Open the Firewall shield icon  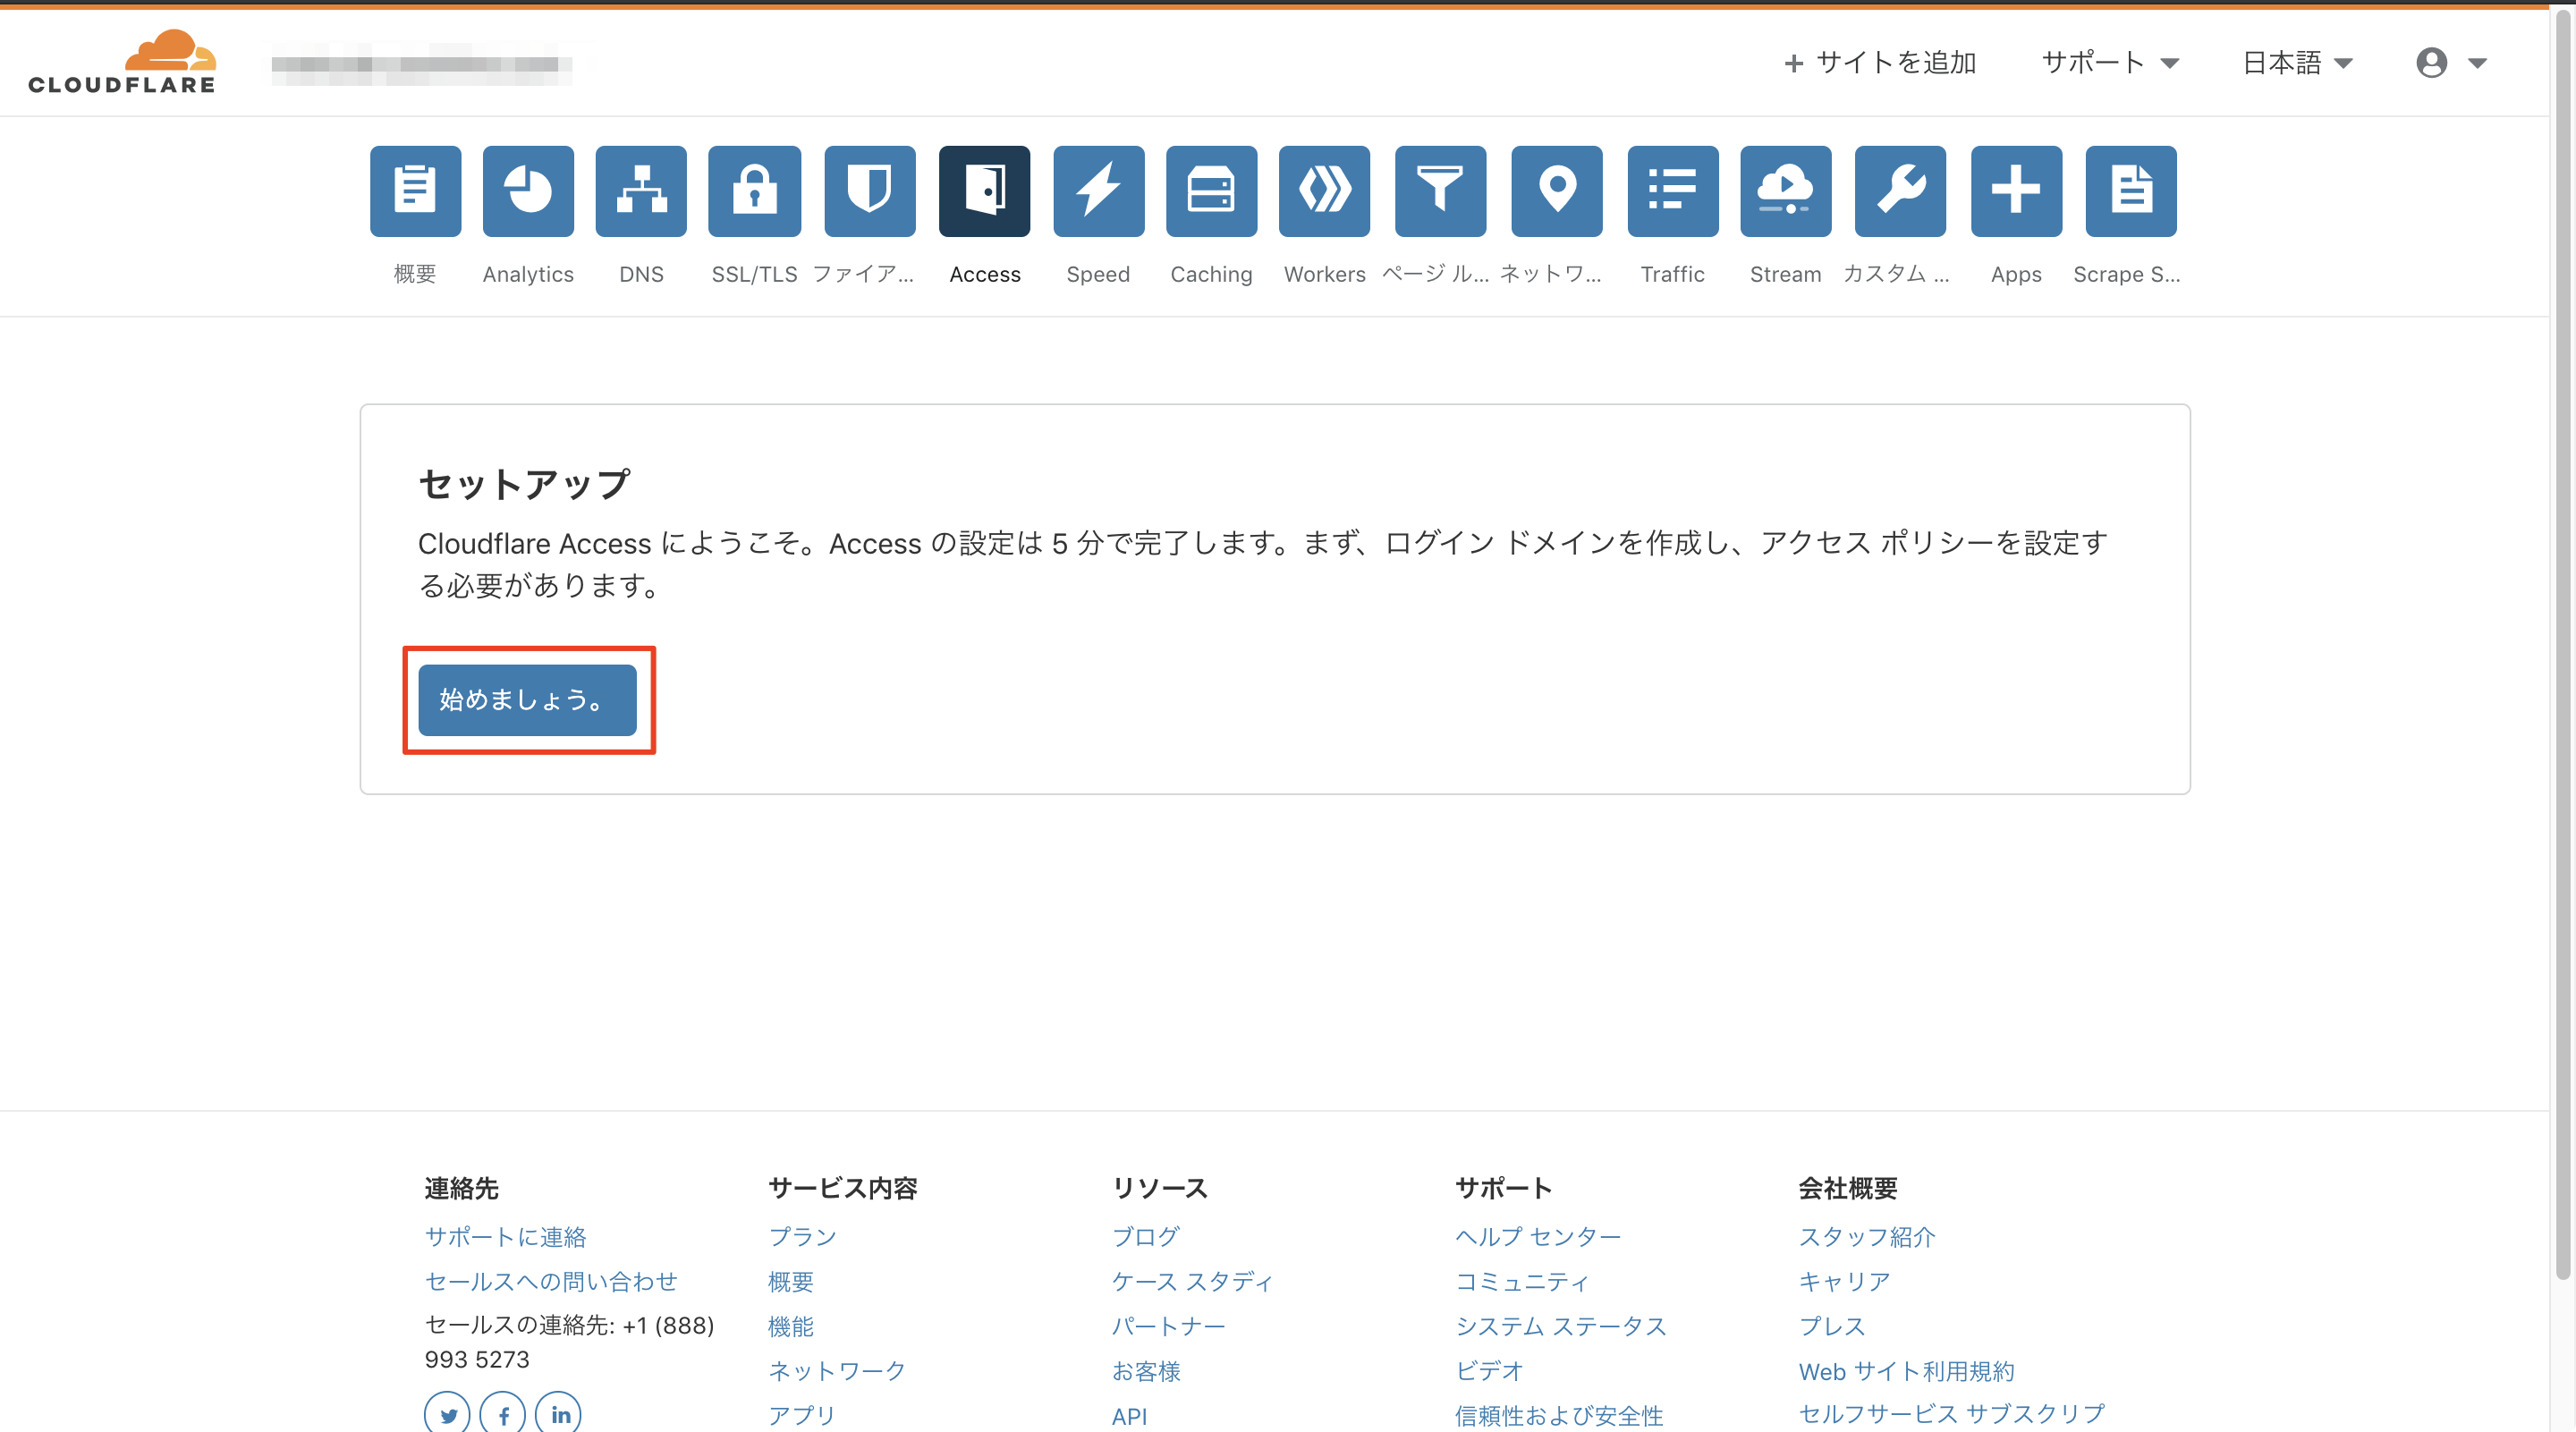coord(869,191)
